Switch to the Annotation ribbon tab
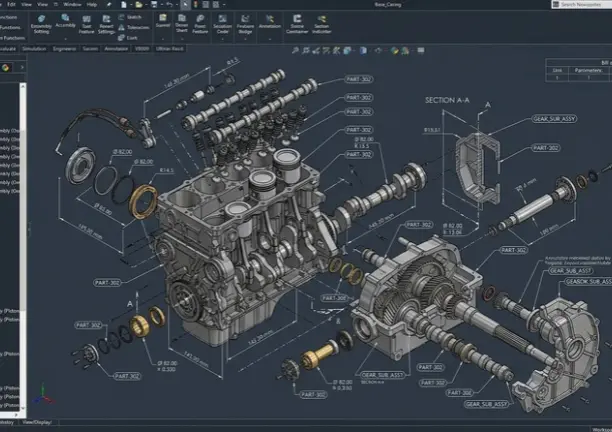Viewport: 612px width, 432px height. 116,49
